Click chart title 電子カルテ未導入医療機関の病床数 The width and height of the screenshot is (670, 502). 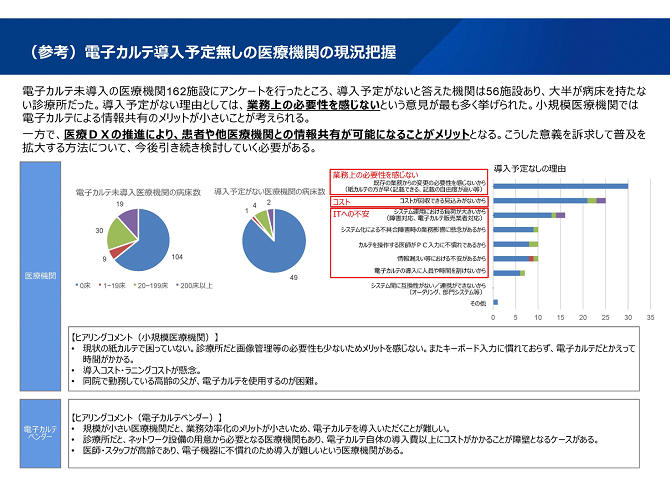(x=138, y=193)
